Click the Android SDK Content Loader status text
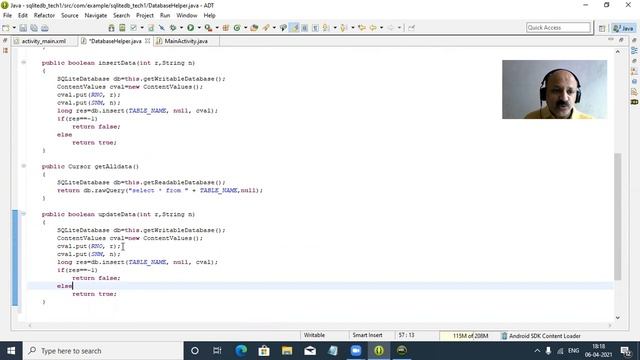Image resolution: width=640 pixels, height=360 pixels. pos(544,336)
